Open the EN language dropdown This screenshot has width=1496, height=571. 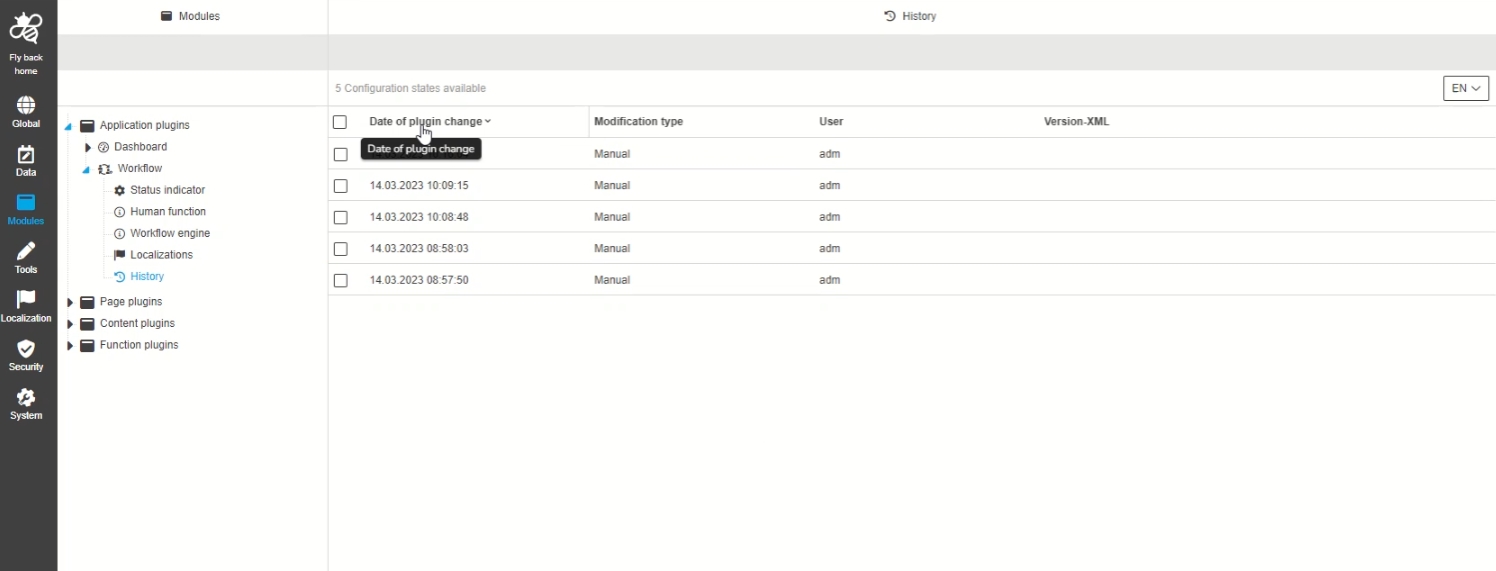point(1465,88)
